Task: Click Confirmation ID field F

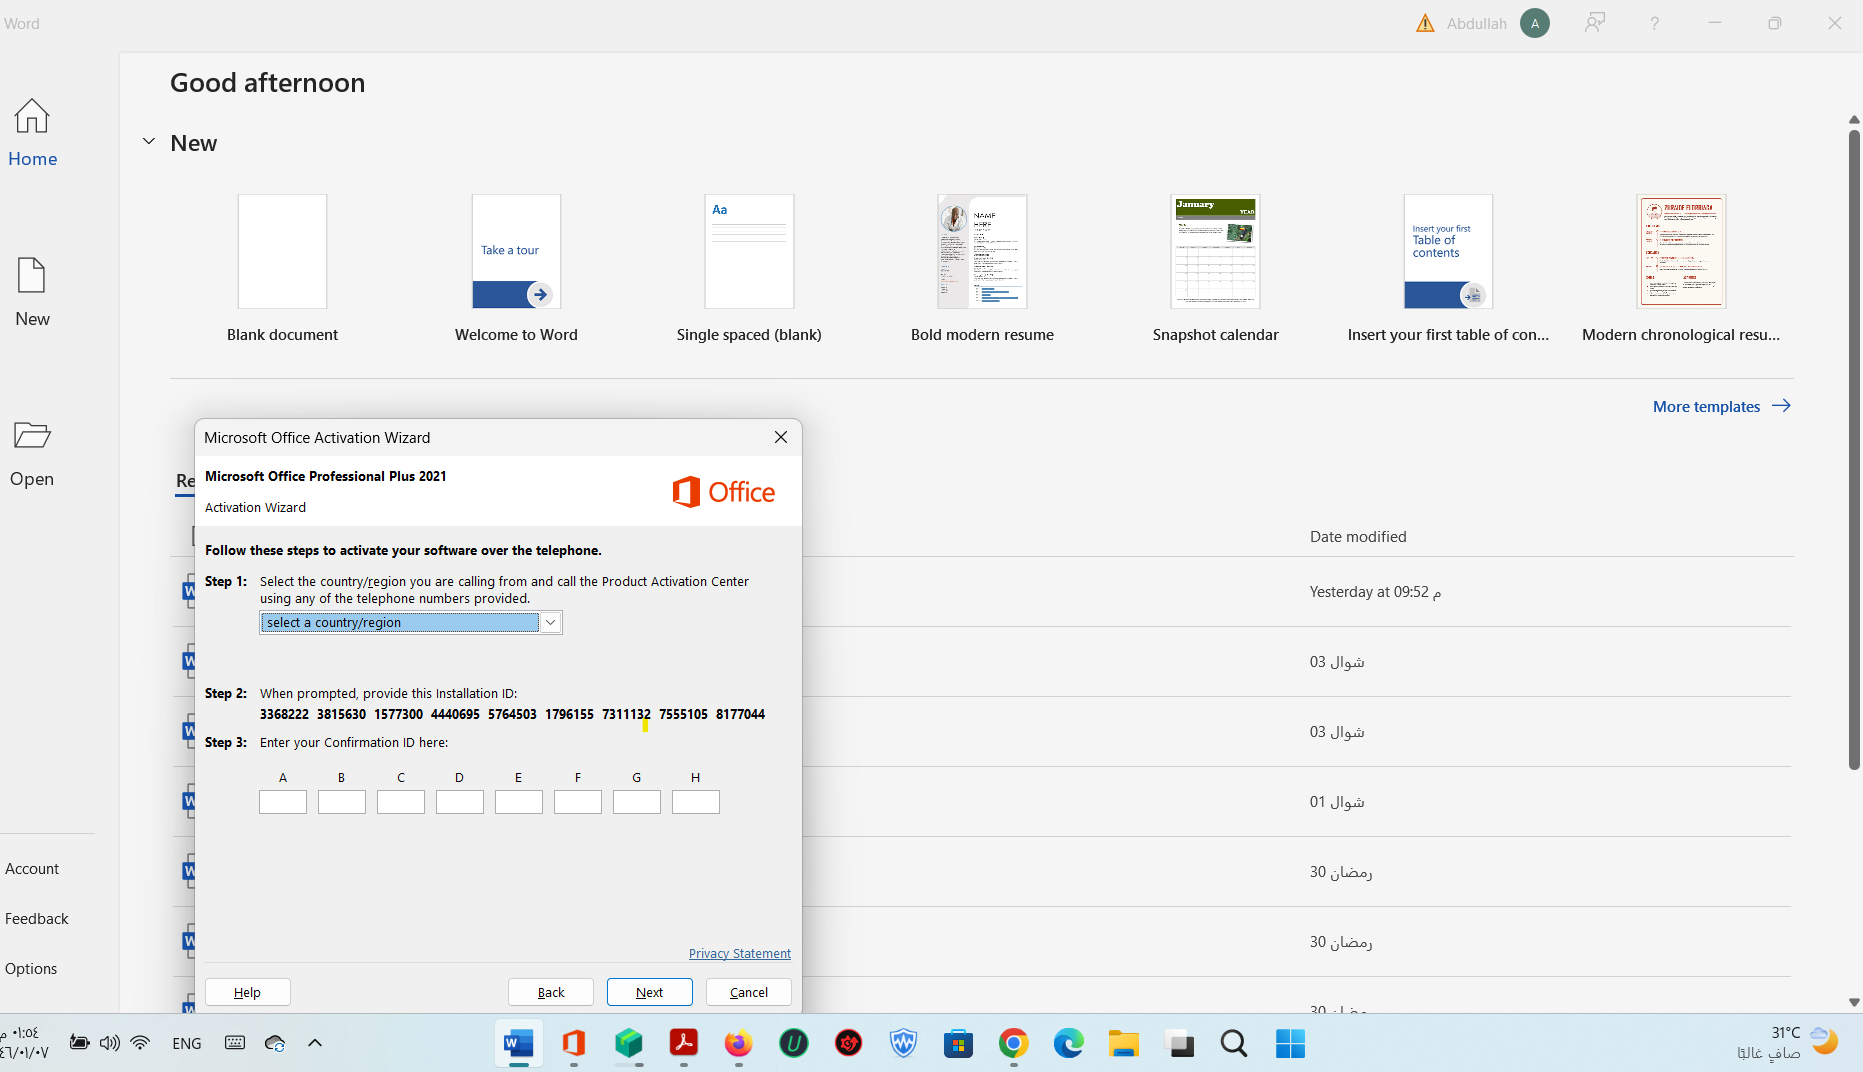Action: (x=578, y=802)
